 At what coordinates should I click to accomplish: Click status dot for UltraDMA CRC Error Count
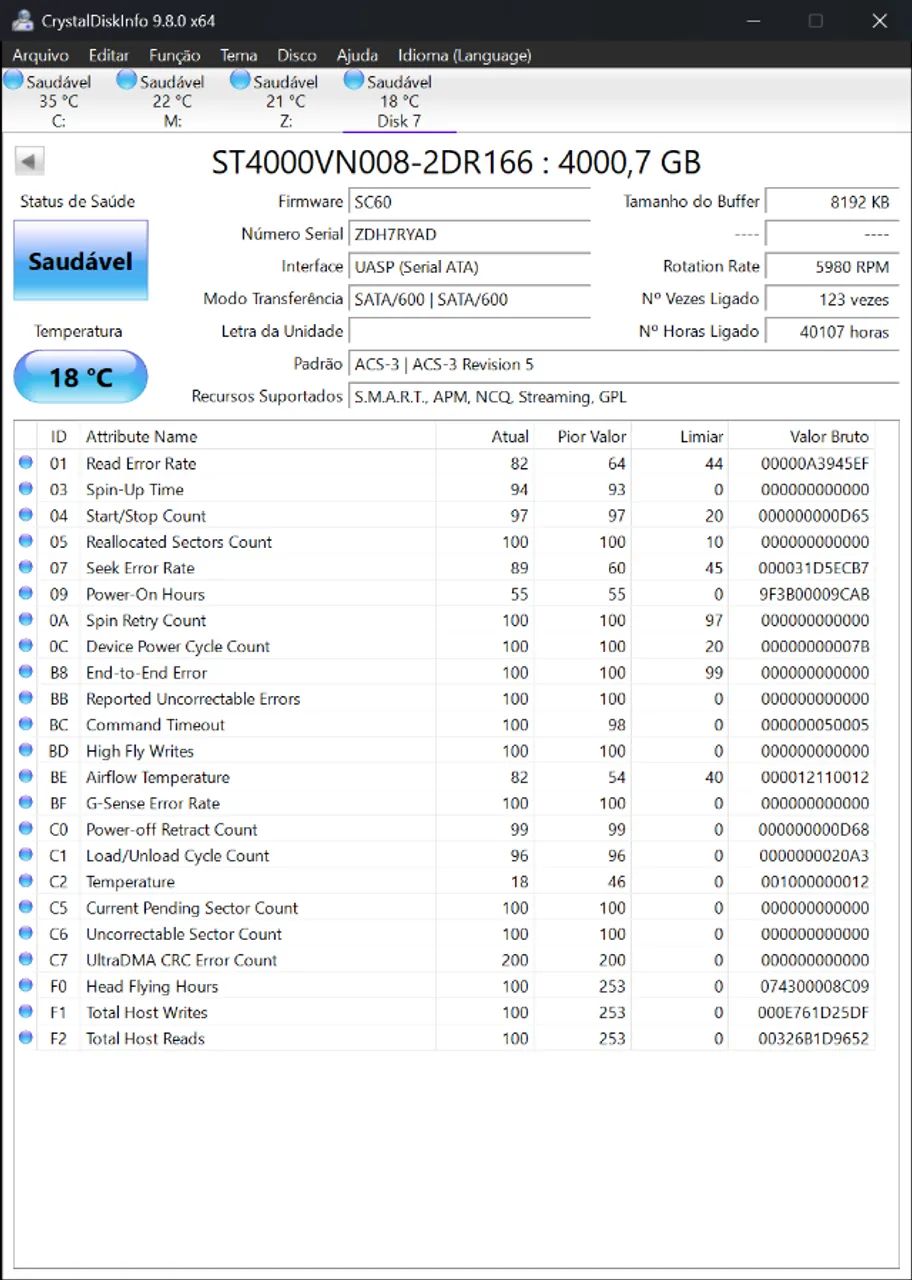pyautogui.click(x=26, y=960)
